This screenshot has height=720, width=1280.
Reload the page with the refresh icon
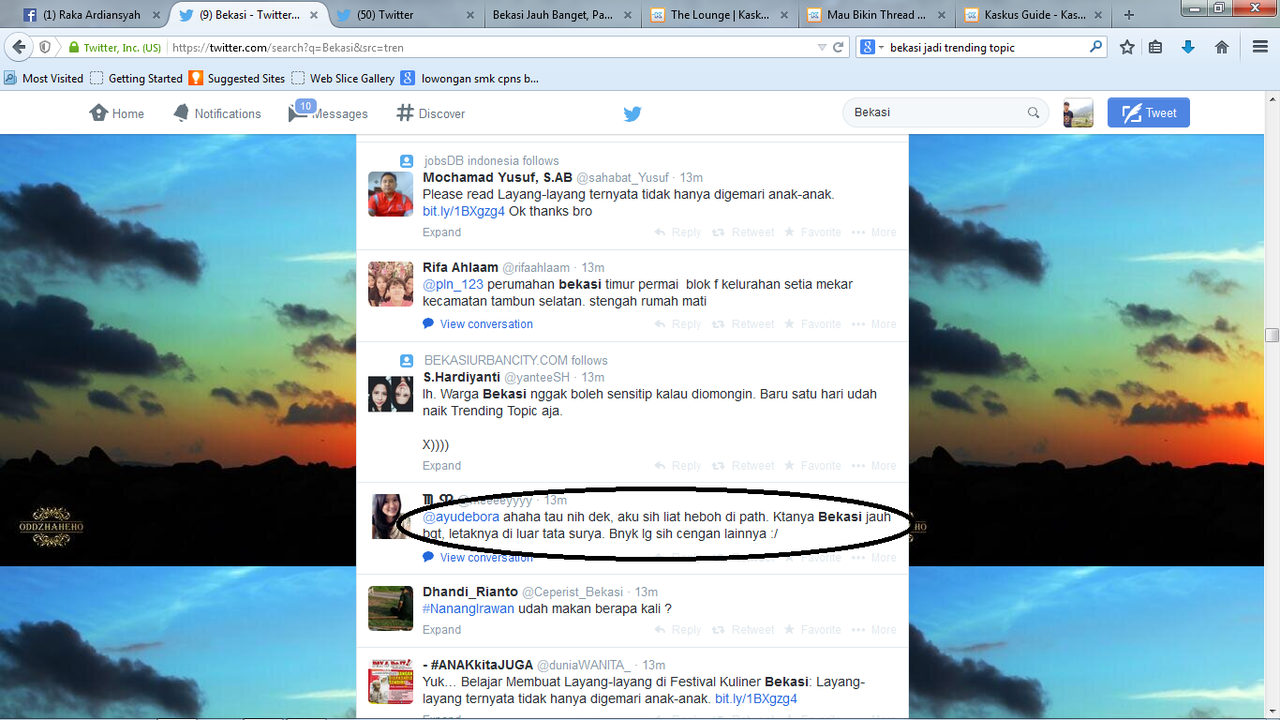(x=839, y=47)
